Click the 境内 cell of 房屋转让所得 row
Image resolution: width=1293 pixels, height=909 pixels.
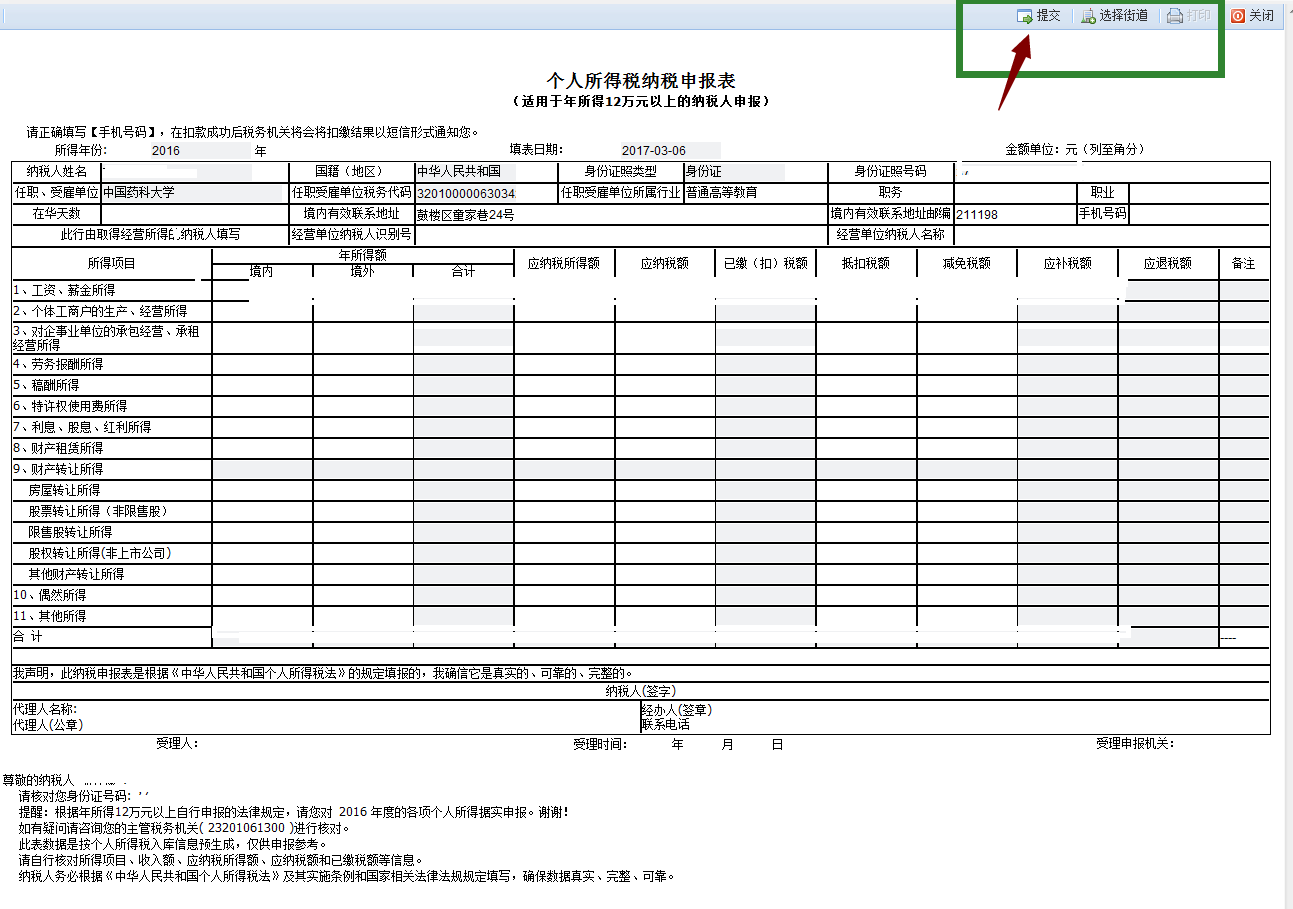(x=262, y=490)
